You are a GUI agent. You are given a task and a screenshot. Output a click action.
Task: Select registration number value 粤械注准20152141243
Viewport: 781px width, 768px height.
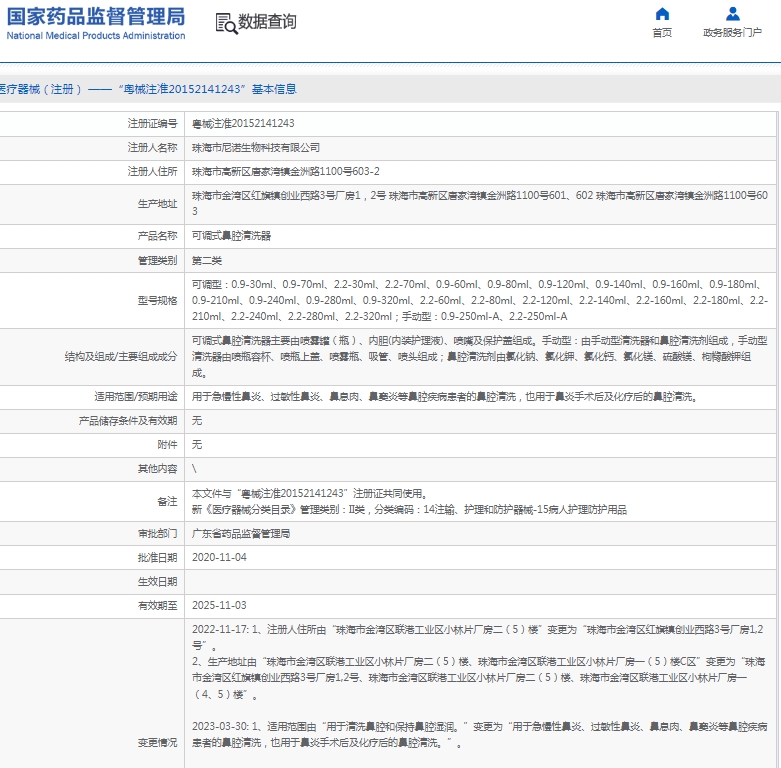click(243, 123)
